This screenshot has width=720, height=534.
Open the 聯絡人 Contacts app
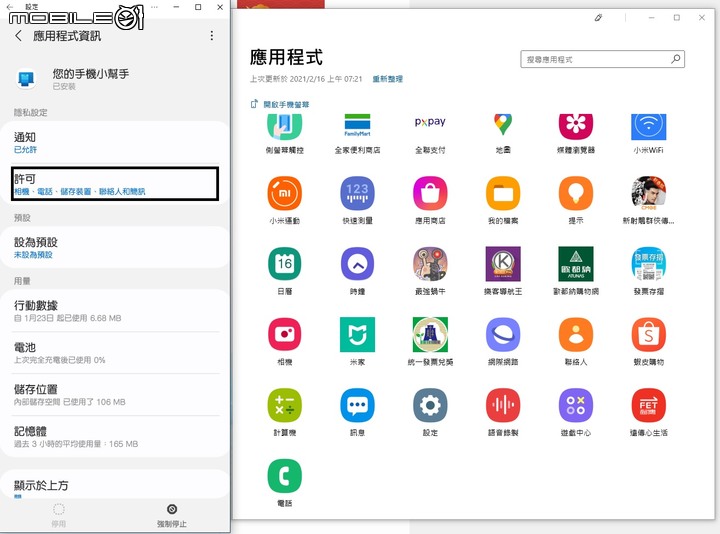coord(575,334)
